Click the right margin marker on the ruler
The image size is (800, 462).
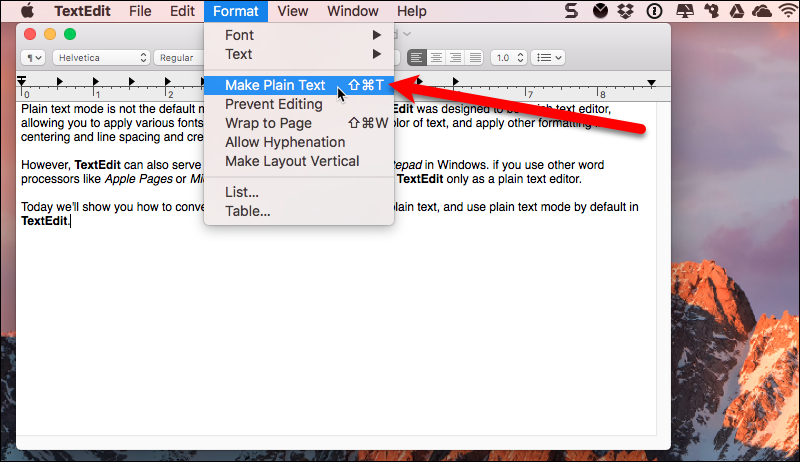pyautogui.click(x=652, y=82)
